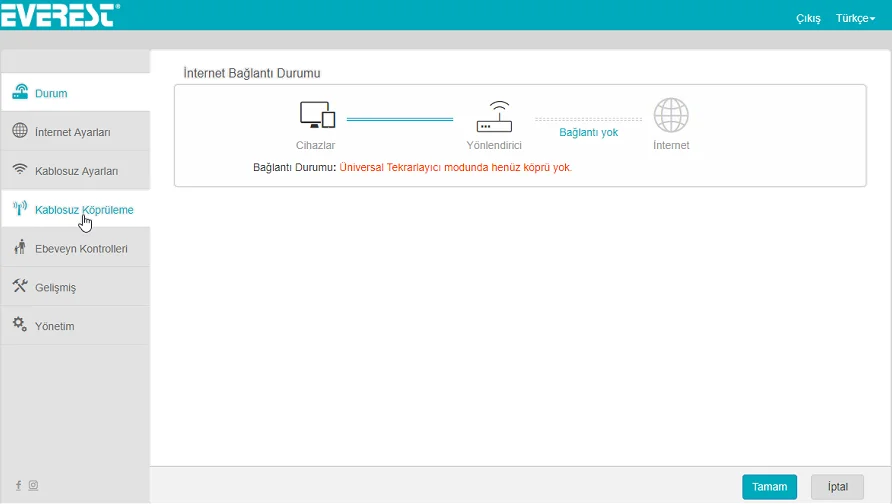The width and height of the screenshot is (892, 504).
Task: Click the red Universal Tekrarlayıcı status message
Action: [455, 167]
